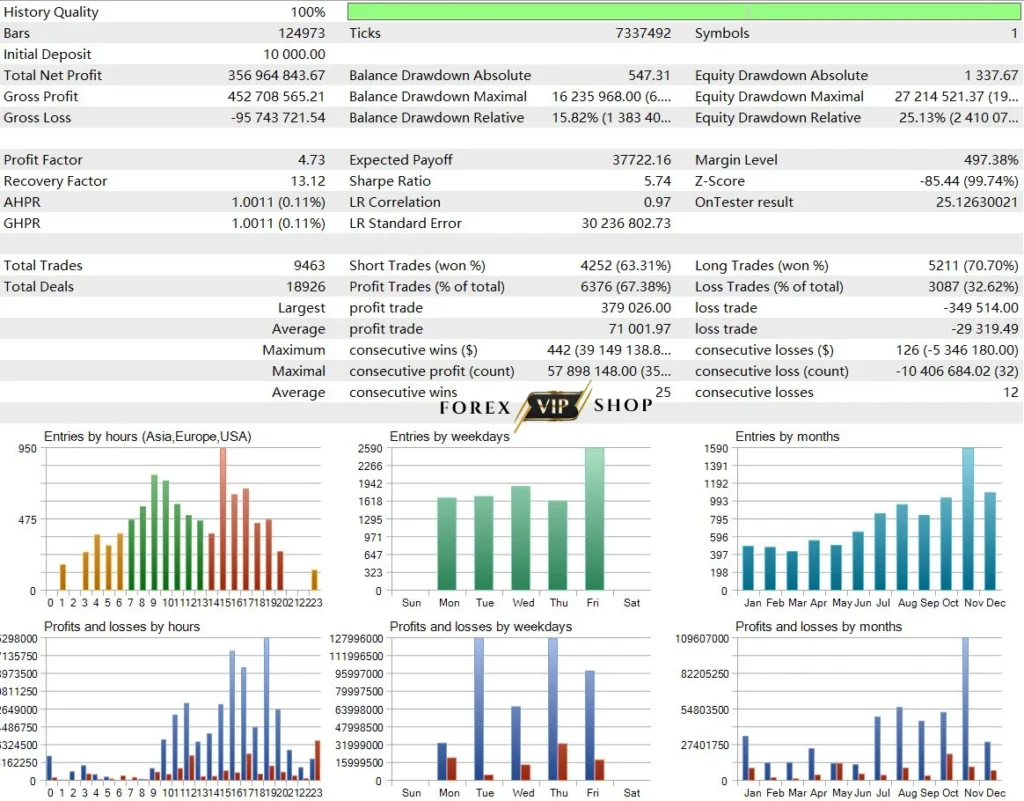Click LR Correlation value 0.97

(657, 202)
